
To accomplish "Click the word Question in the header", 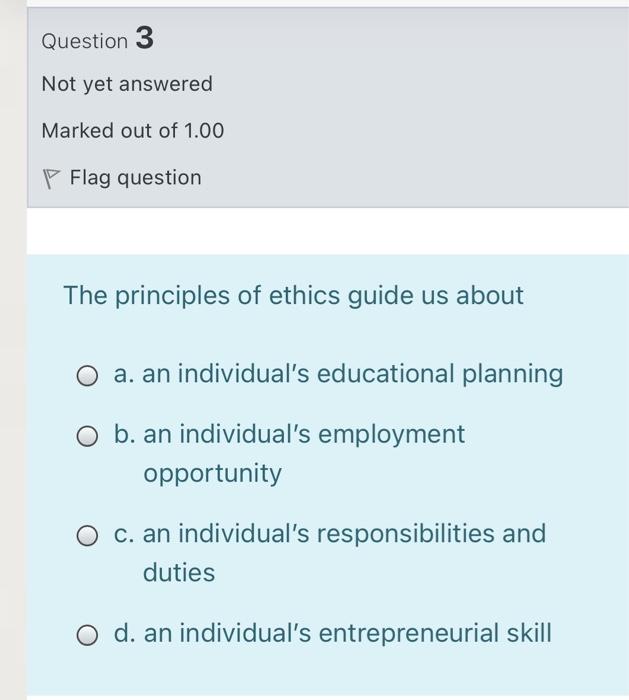I will [85, 41].
